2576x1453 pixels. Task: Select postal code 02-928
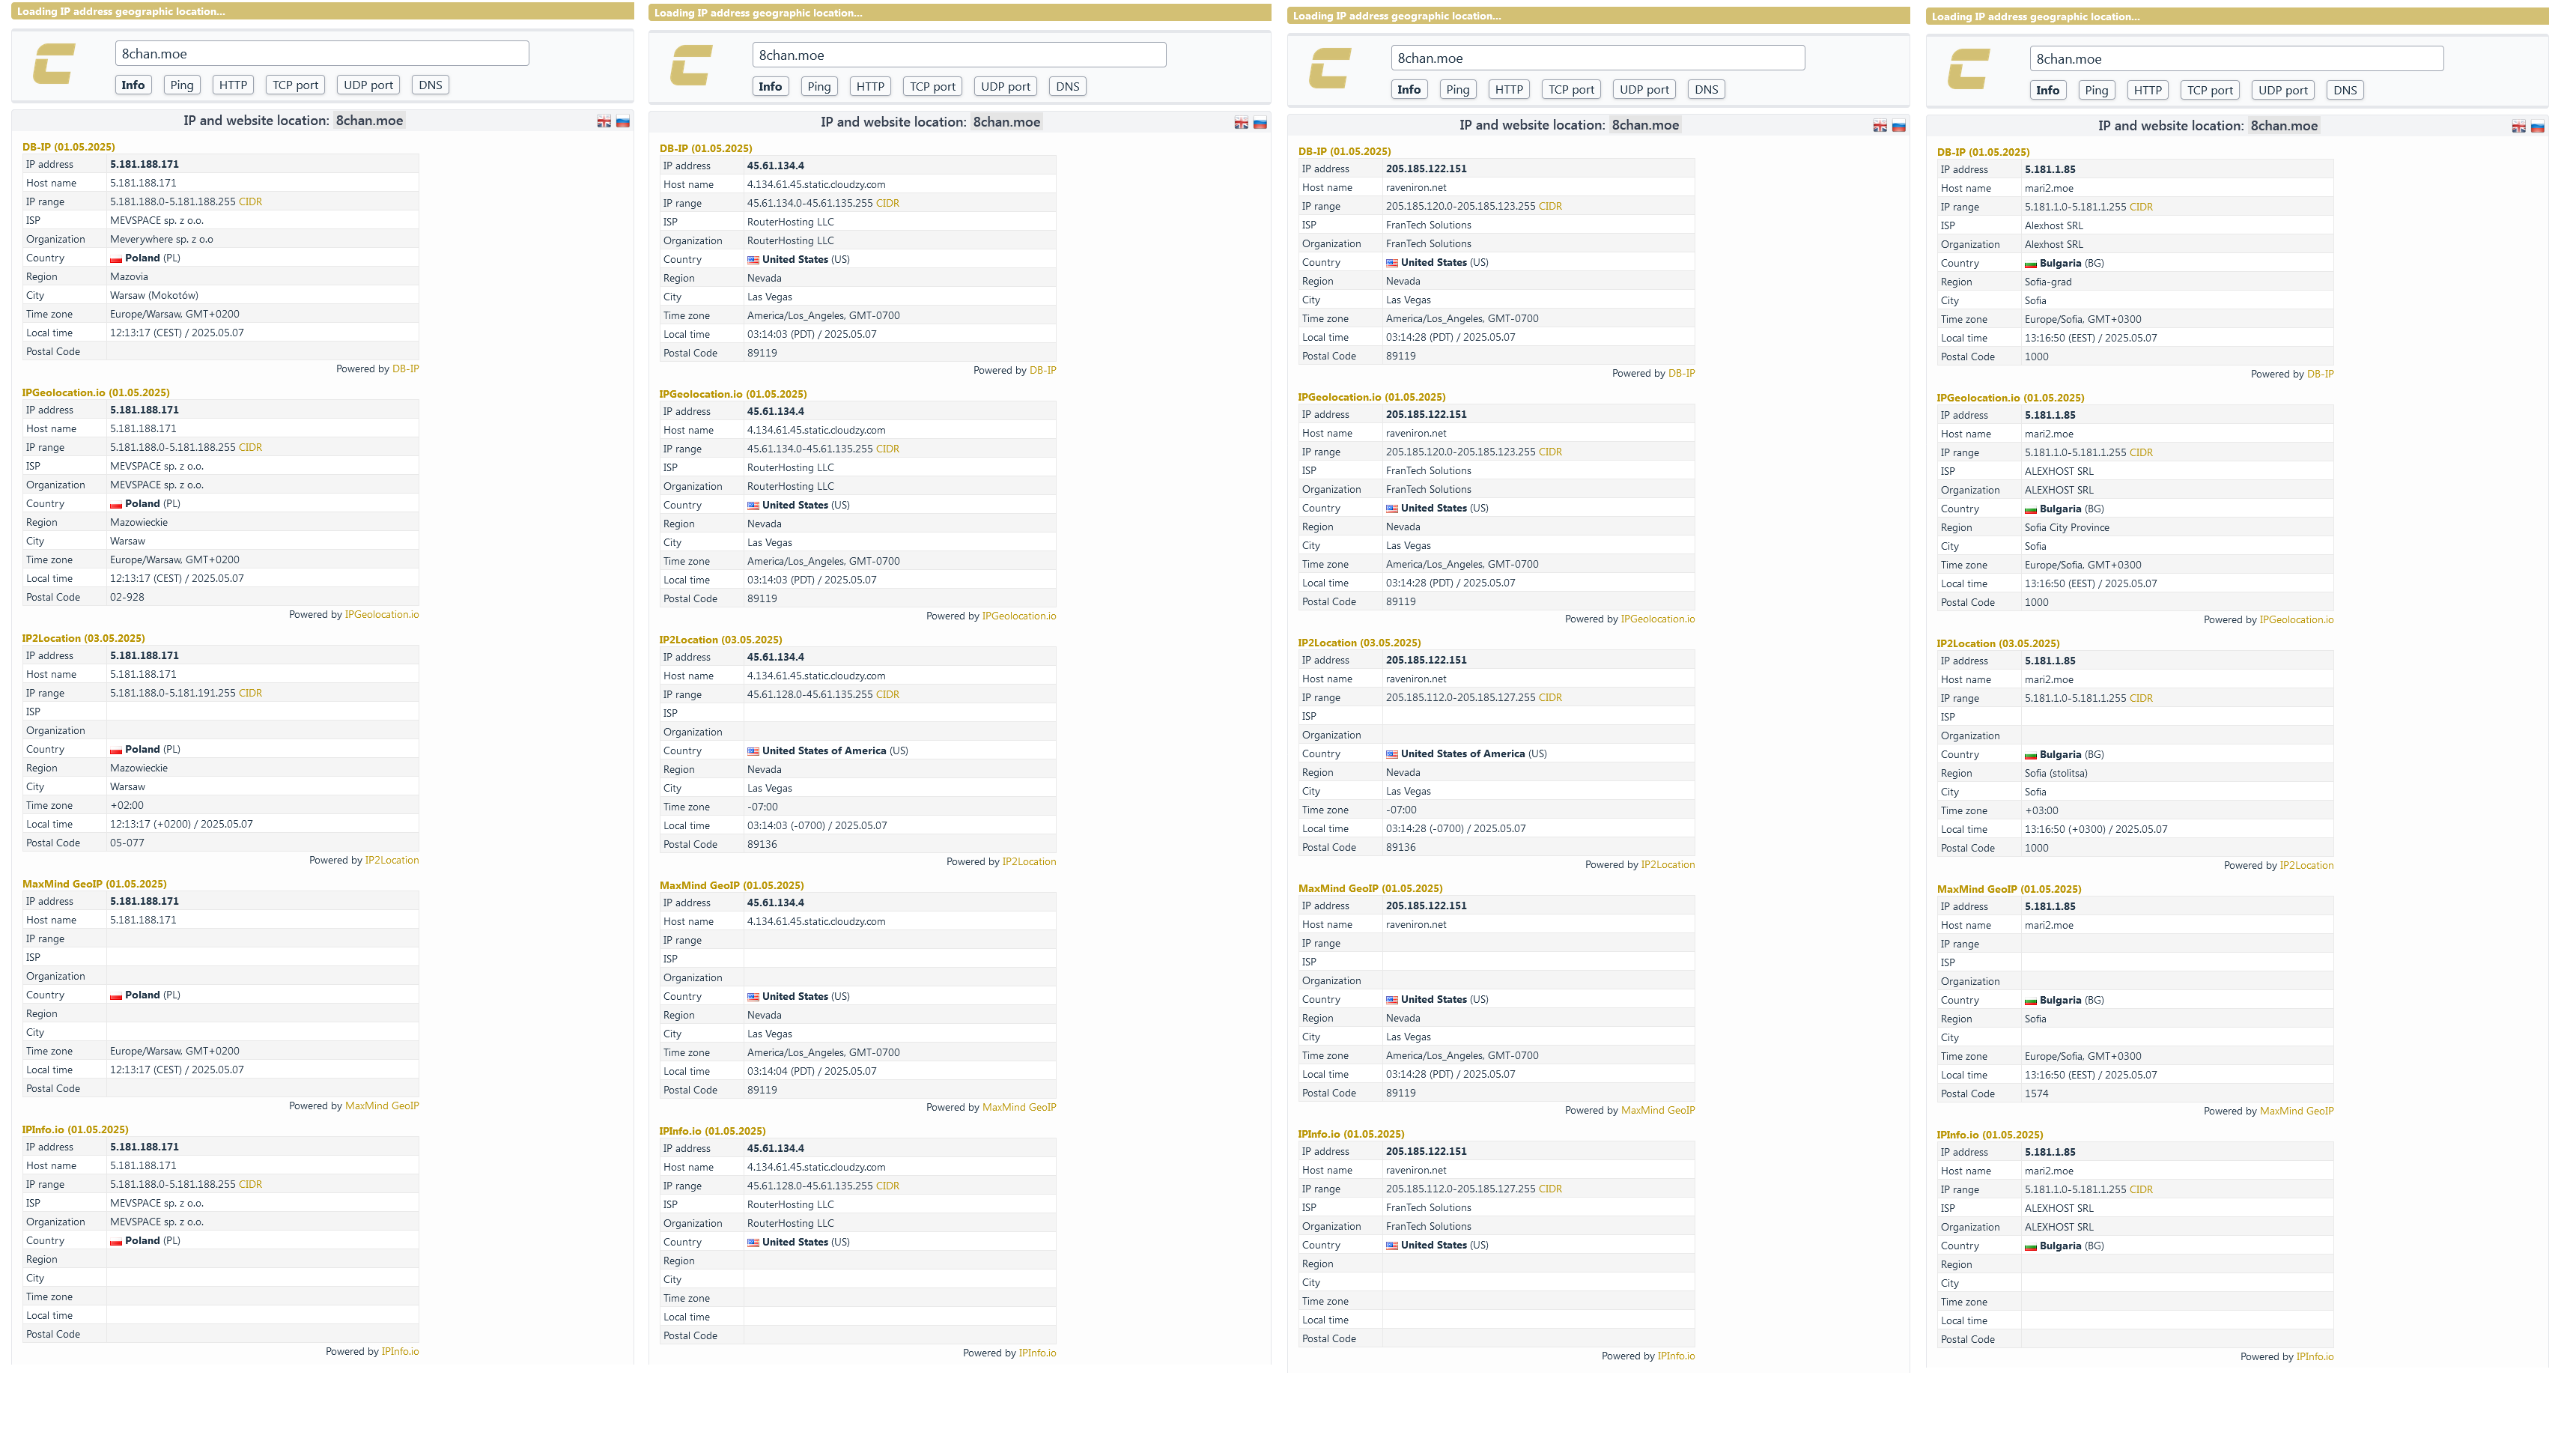point(127,598)
